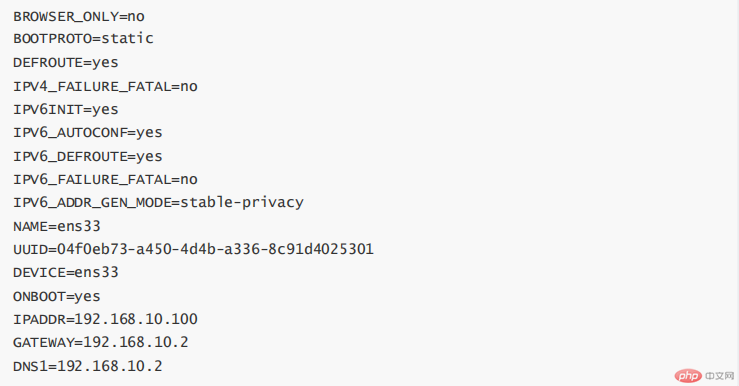
Task: Click the IPV6_FAILURE_FATAL=no line
Action: 105,180
